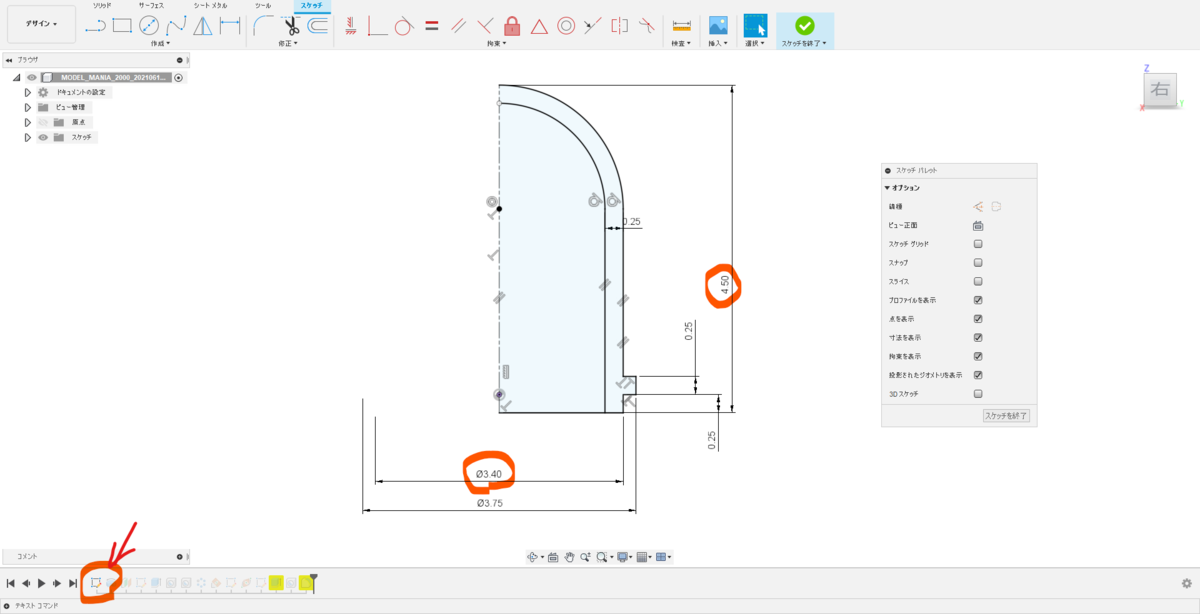The height and width of the screenshot is (614, 1200).
Task: Click the Look At icon in navigation bar
Action: (x=552, y=557)
